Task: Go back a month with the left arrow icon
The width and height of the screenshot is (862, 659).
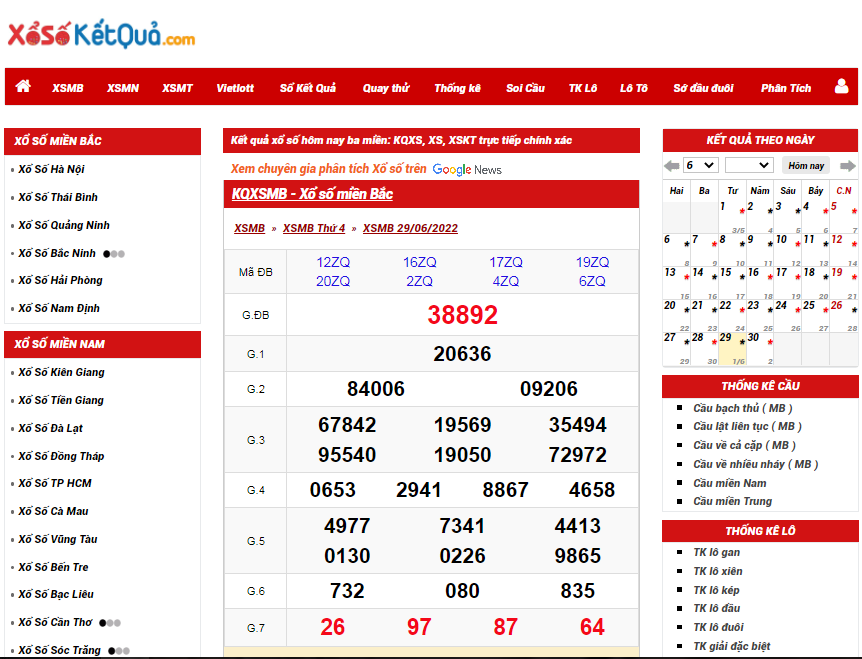Action: tap(670, 164)
